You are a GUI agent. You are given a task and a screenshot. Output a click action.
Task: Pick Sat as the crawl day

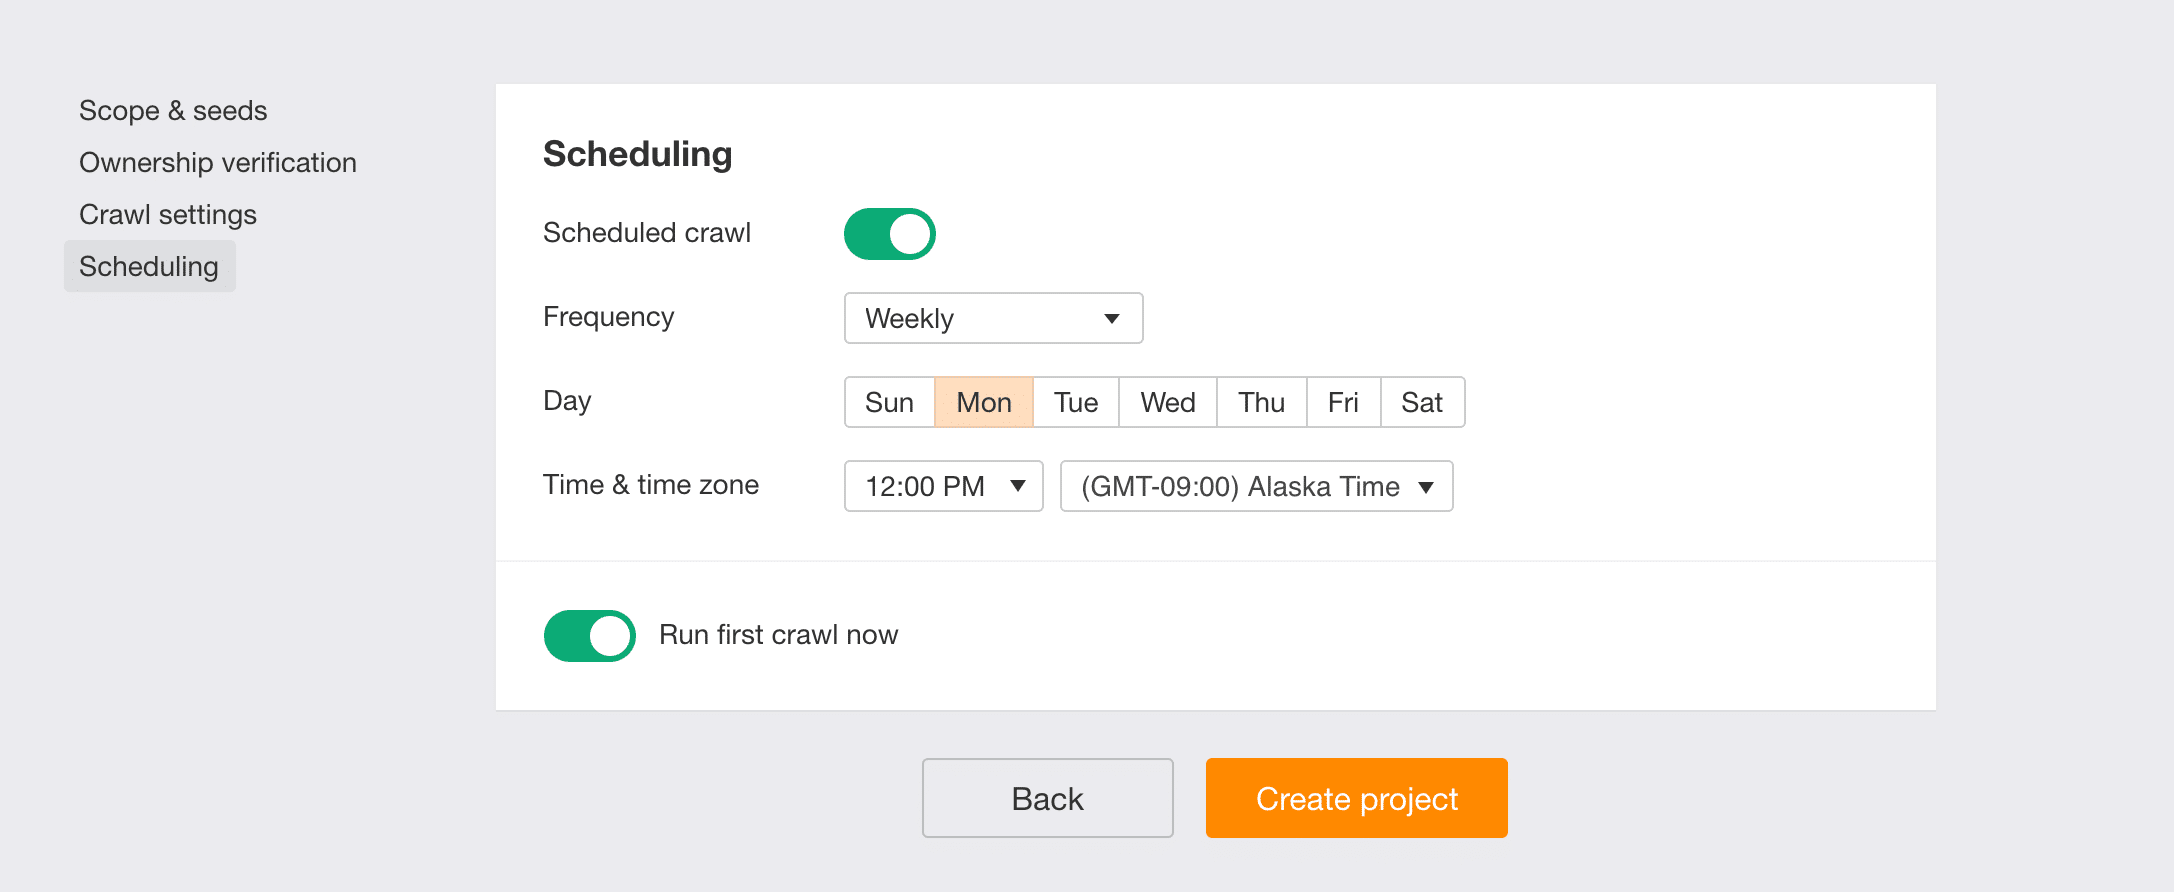pos(1422,402)
